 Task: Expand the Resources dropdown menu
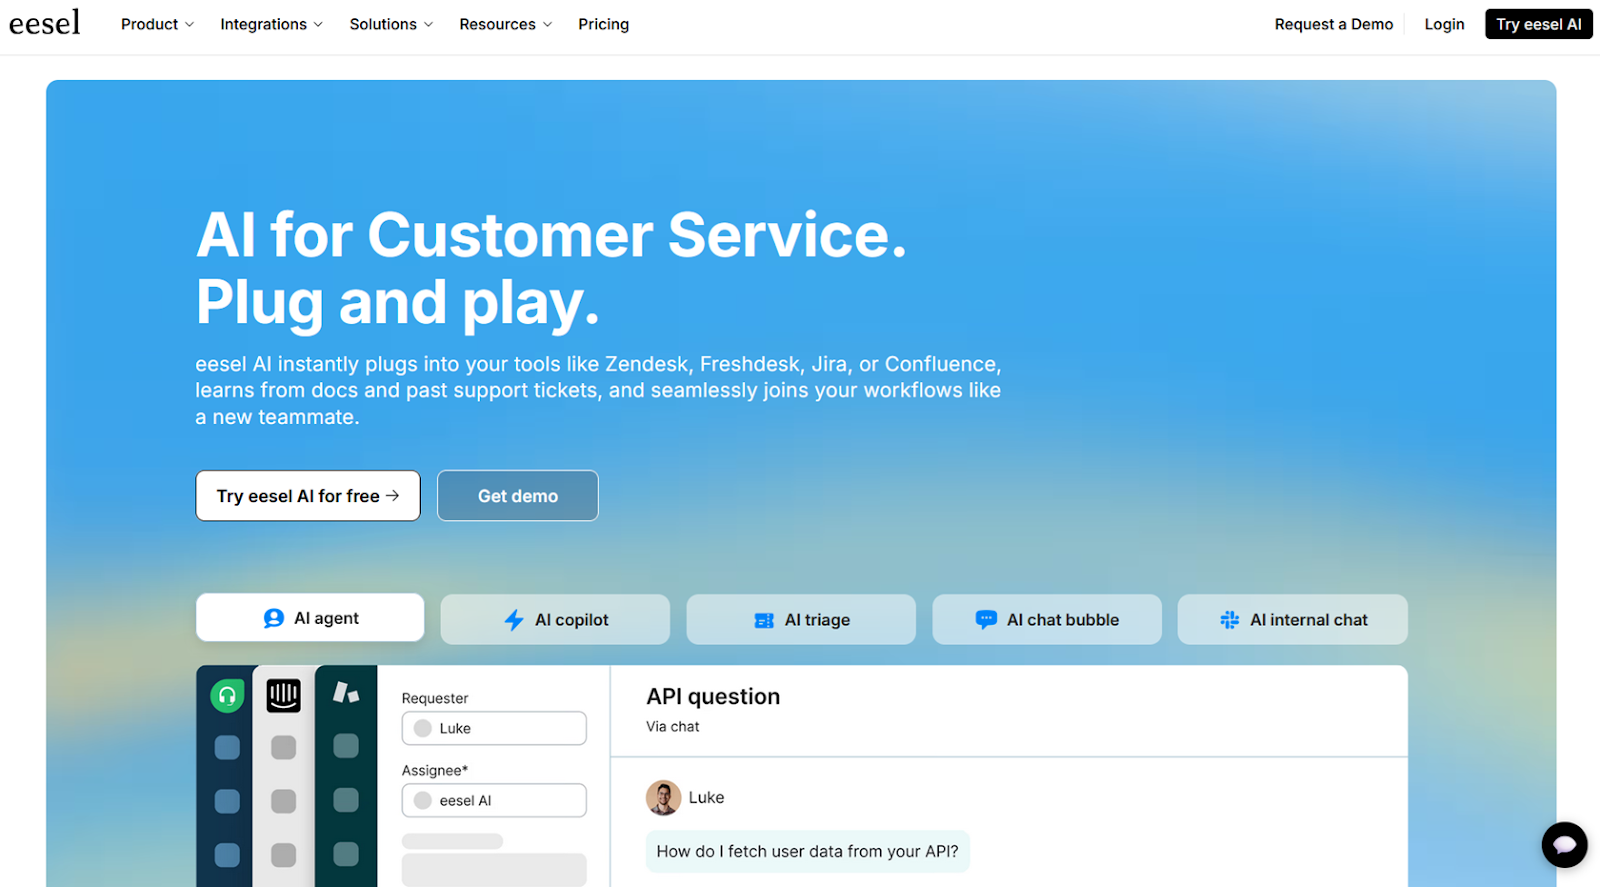click(x=505, y=24)
